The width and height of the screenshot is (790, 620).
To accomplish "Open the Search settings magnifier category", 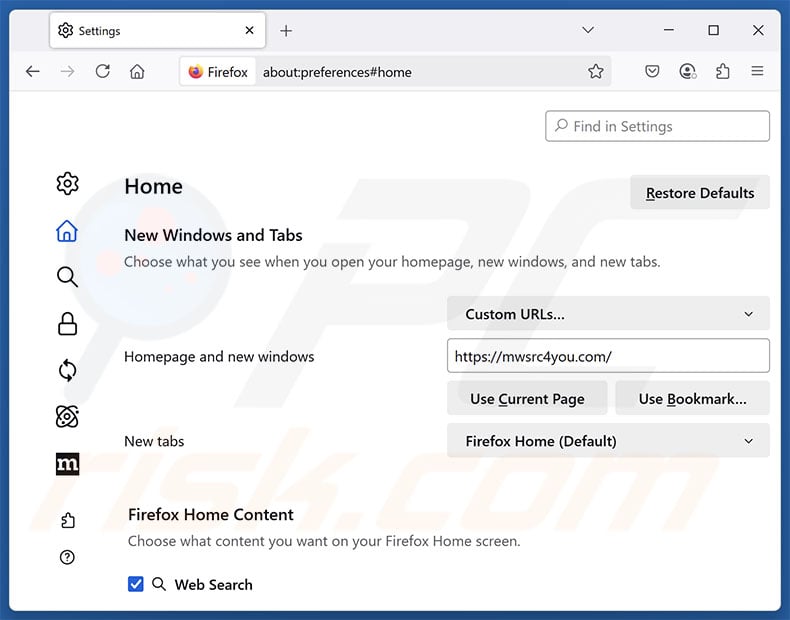I will (67, 277).
